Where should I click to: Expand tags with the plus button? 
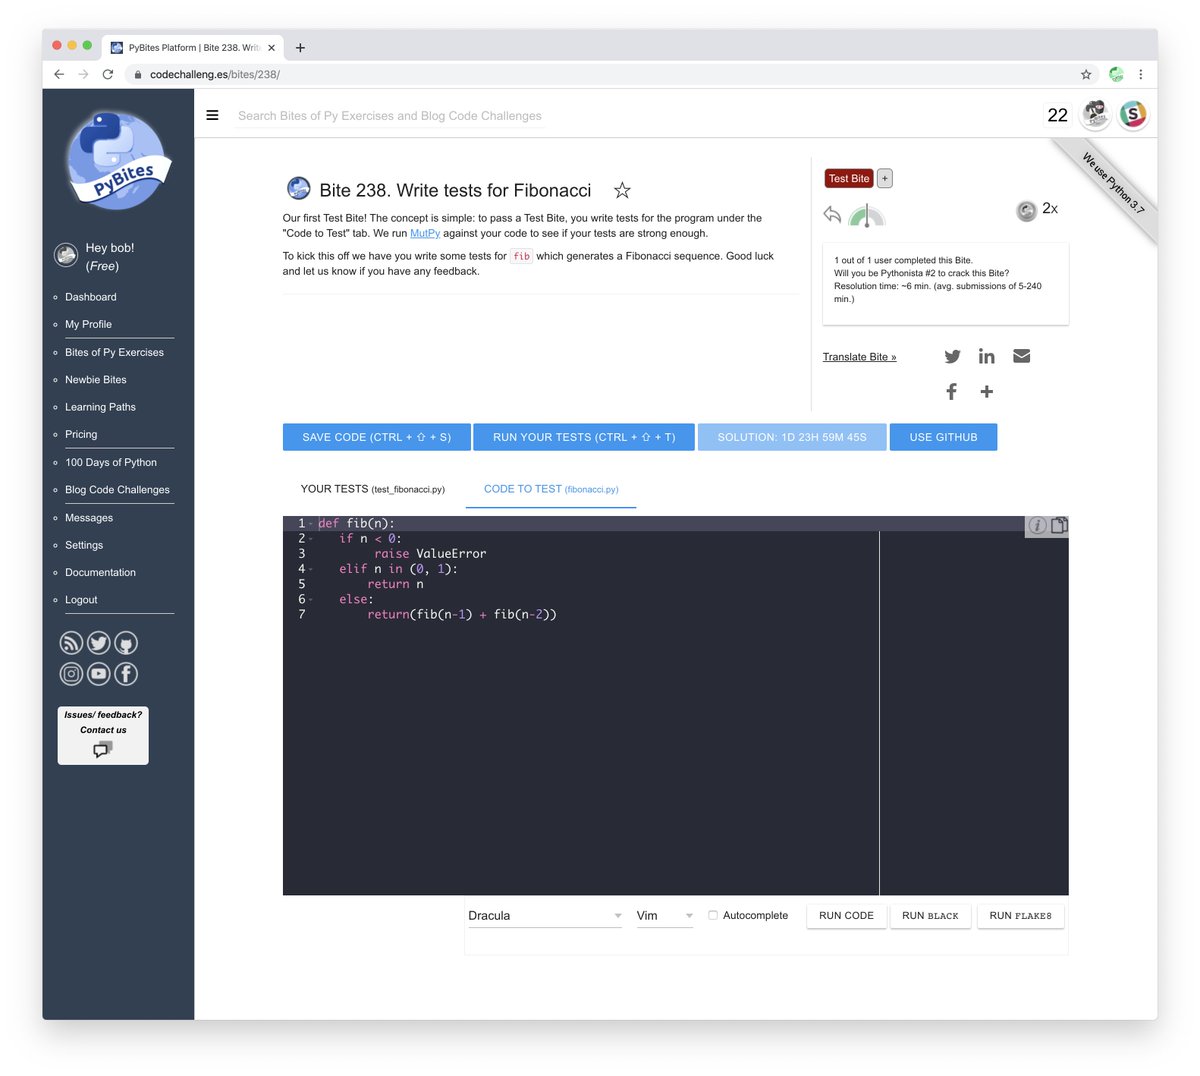click(x=885, y=178)
